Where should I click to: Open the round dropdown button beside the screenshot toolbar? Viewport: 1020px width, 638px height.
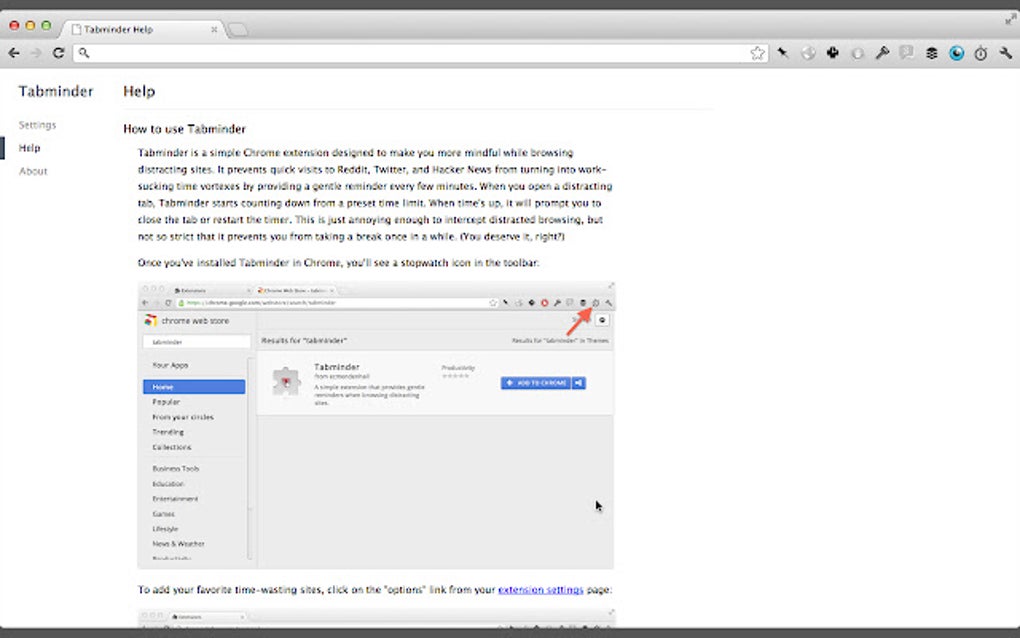tap(602, 319)
